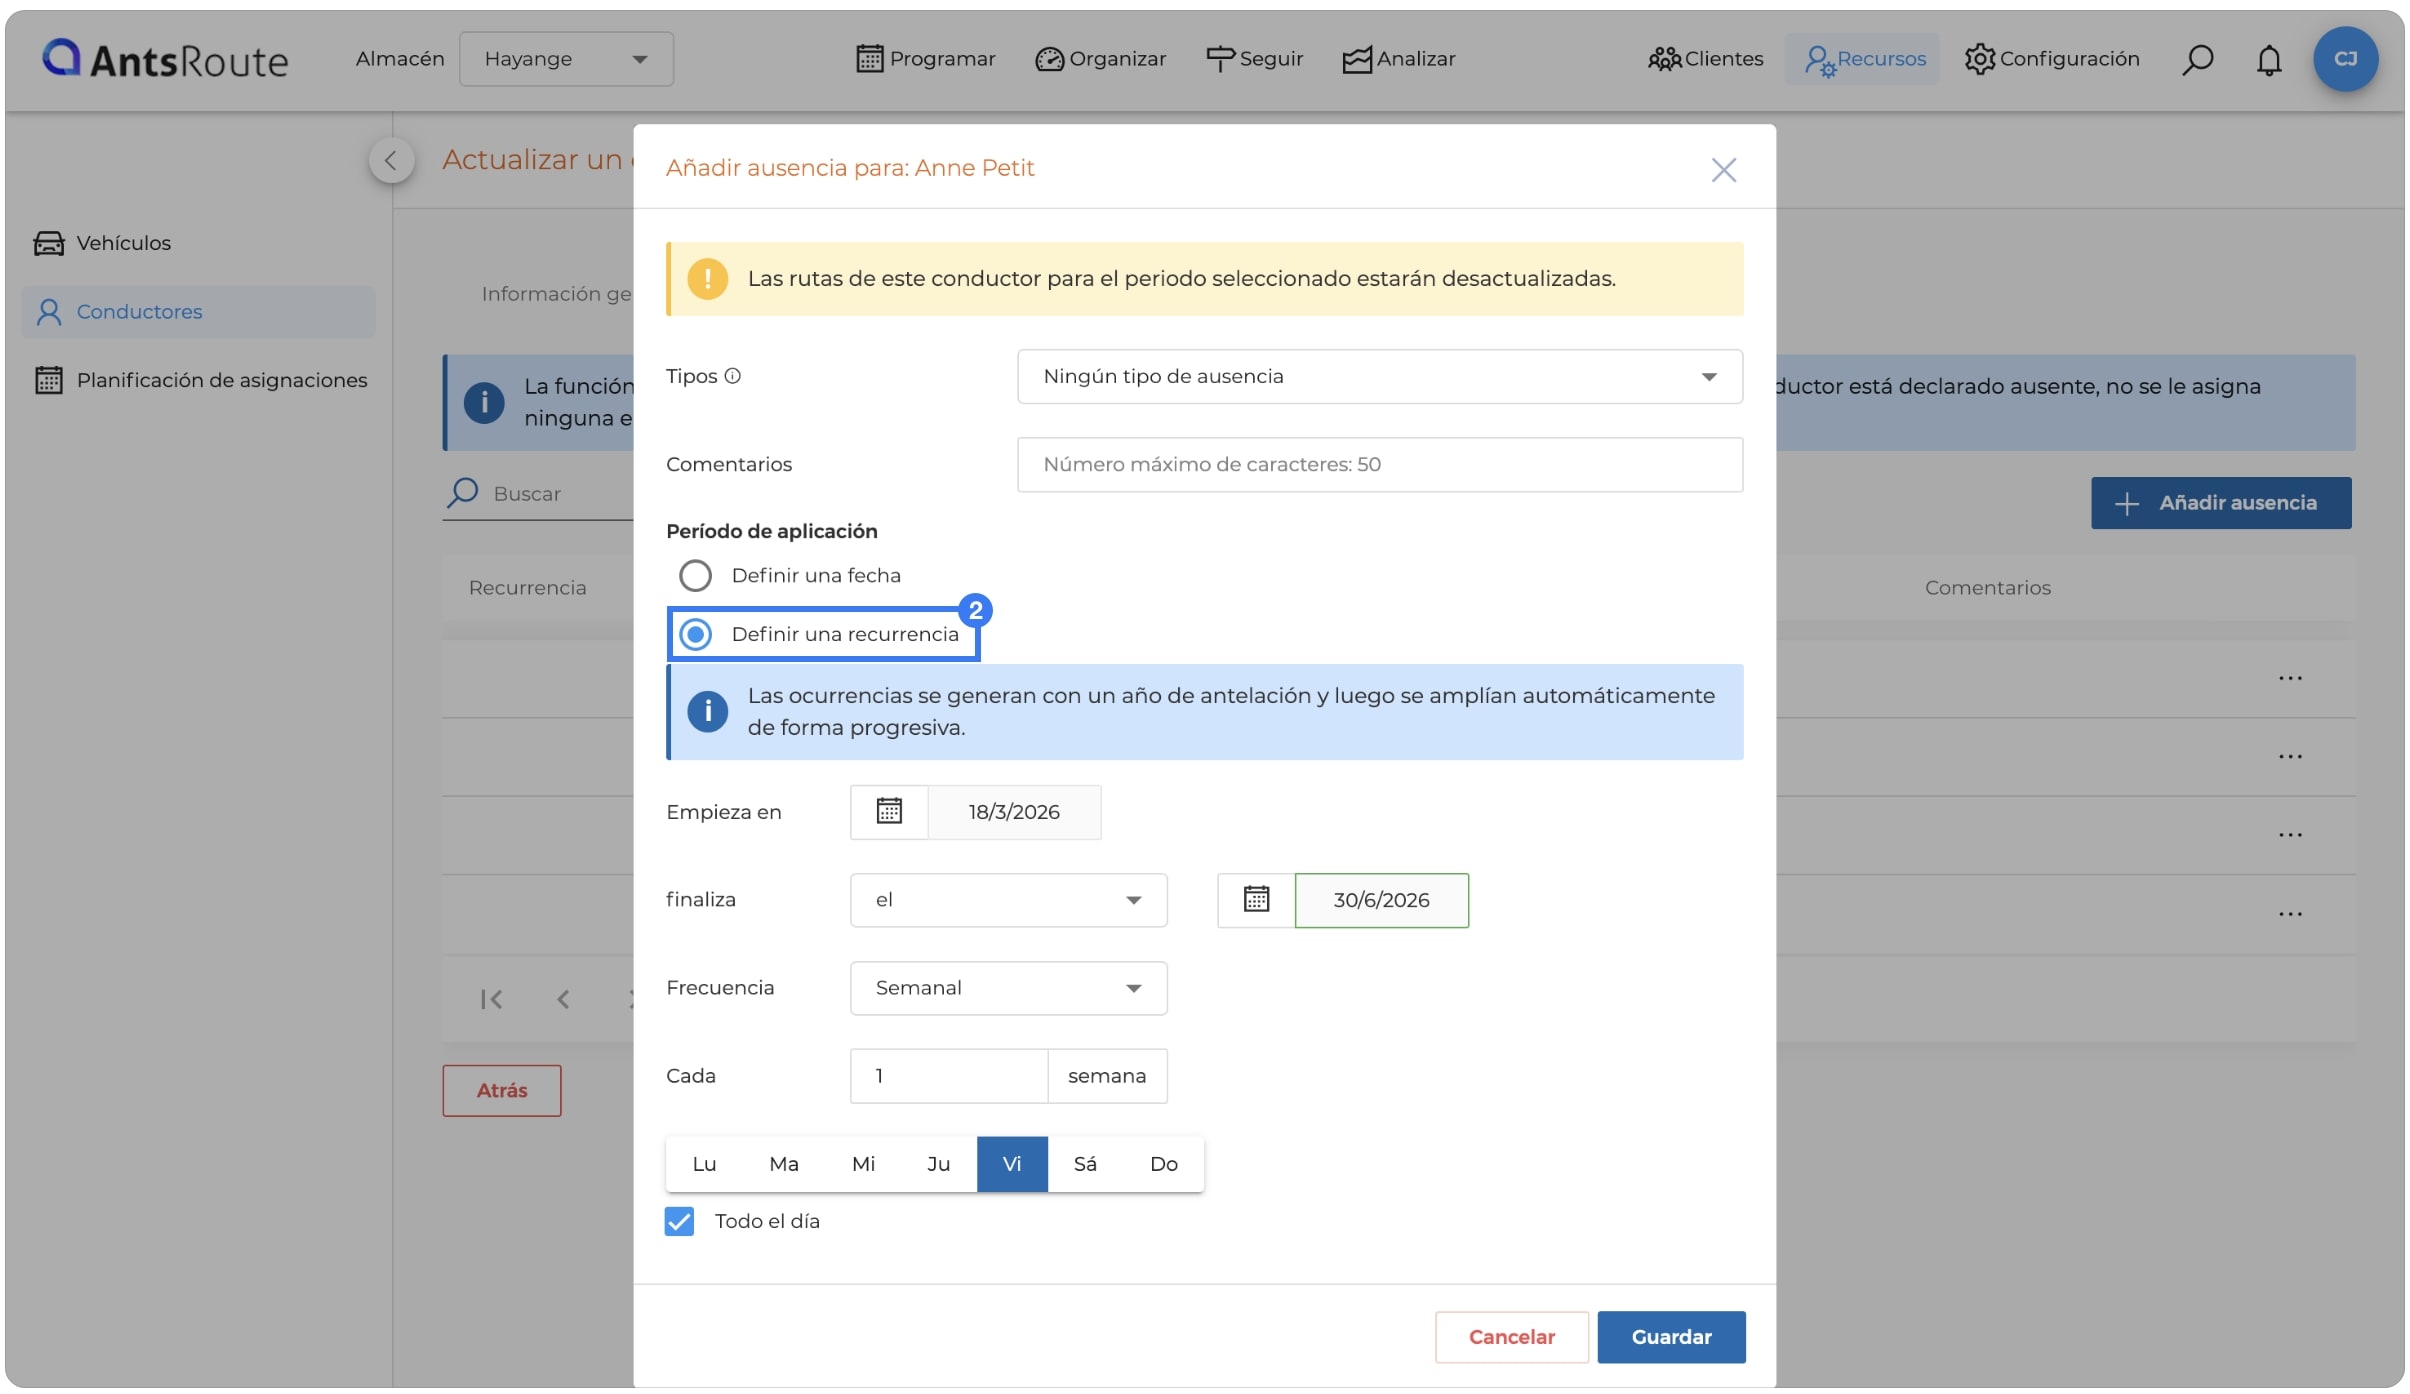Open Seguir menu

click(x=1254, y=59)
